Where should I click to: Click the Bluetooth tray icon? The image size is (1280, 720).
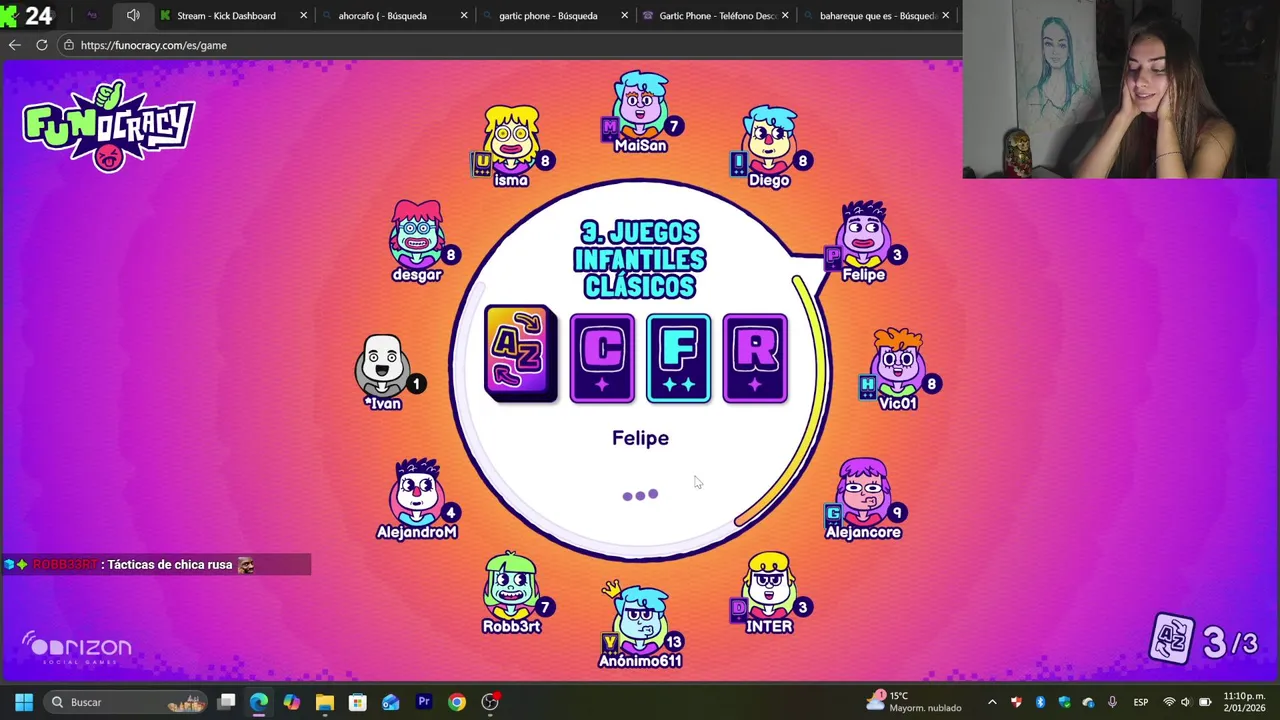(x=1040, y=702)
